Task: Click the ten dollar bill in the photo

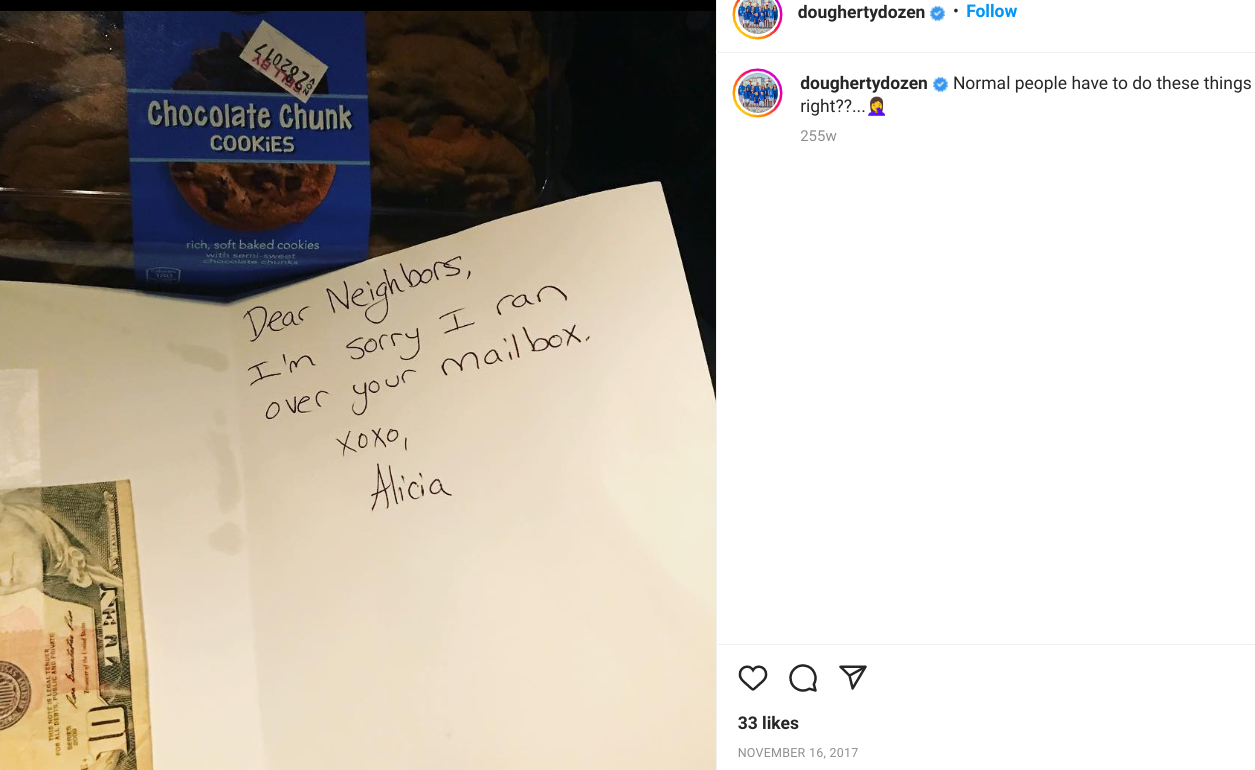Action: tap(72, 625)
